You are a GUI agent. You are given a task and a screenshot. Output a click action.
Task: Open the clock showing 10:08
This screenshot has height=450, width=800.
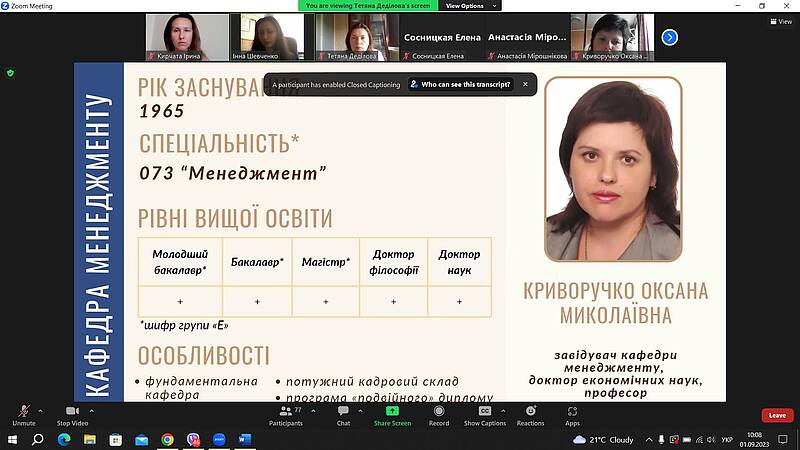755,439
